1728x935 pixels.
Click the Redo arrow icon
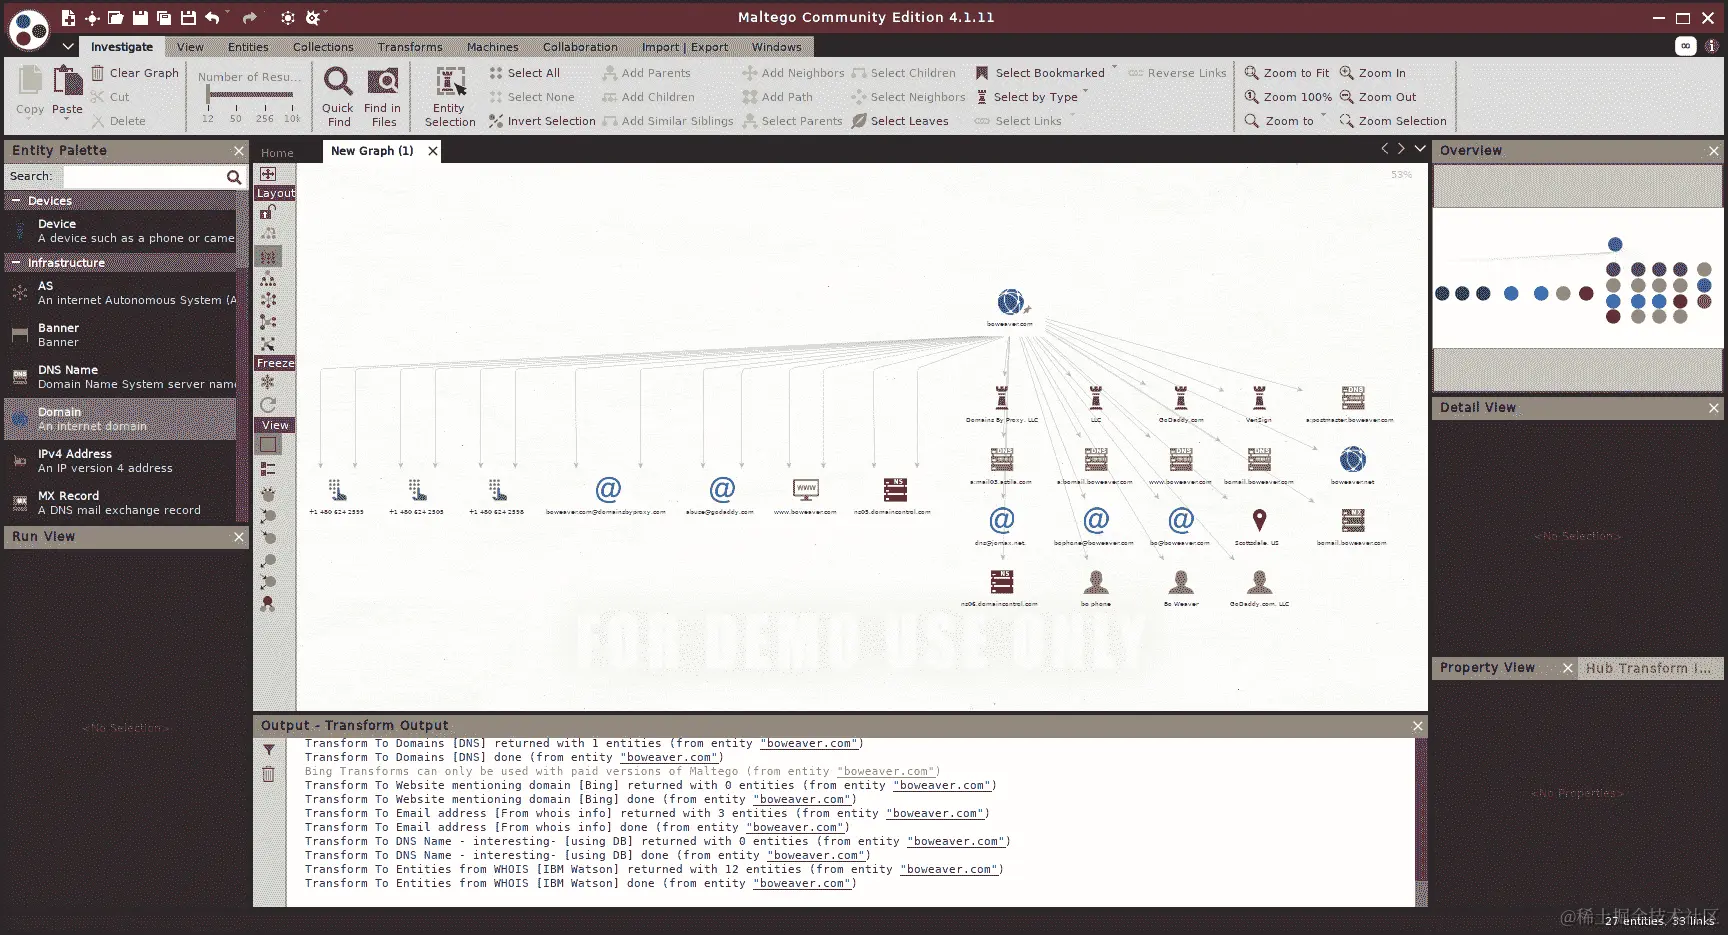[x=249, y=18]
